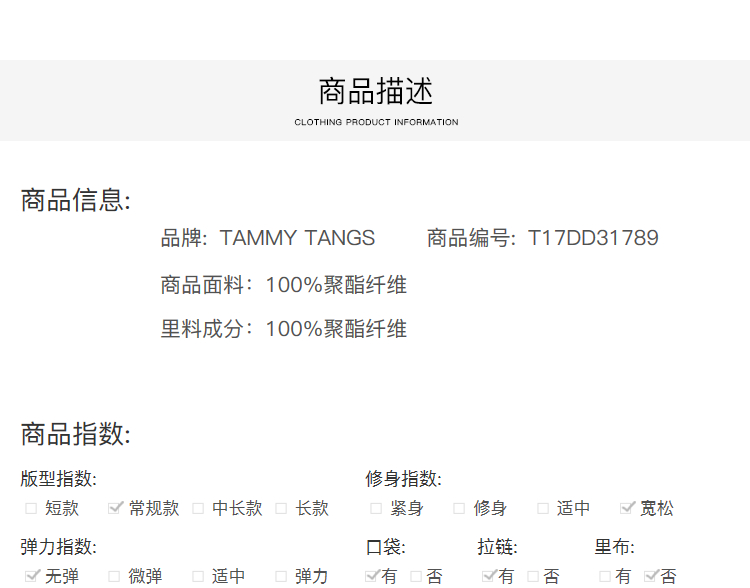Toggle 有 checkbox under 拉链
The width and height of the screenshot is (750, 588).
click(x=489, y=576)
